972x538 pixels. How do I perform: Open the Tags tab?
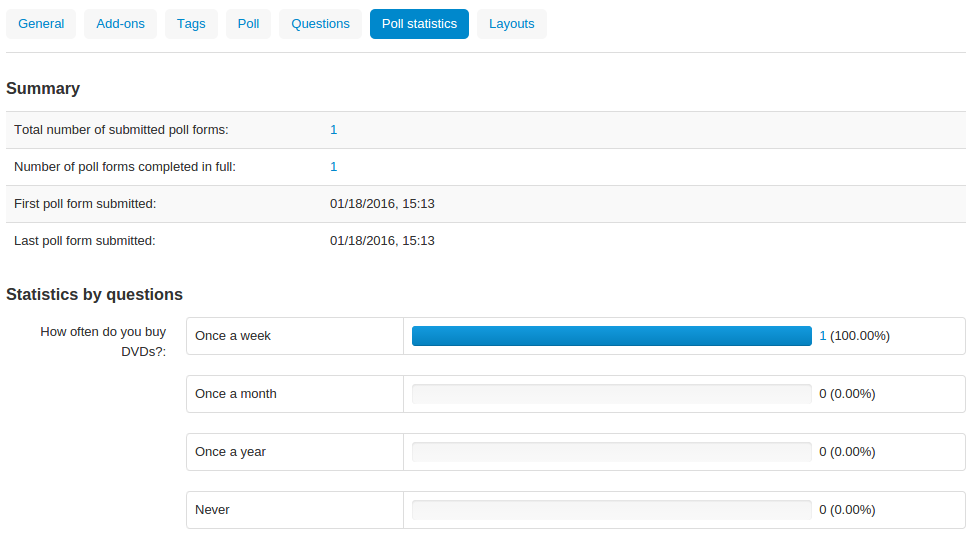[x=191, y=24]
